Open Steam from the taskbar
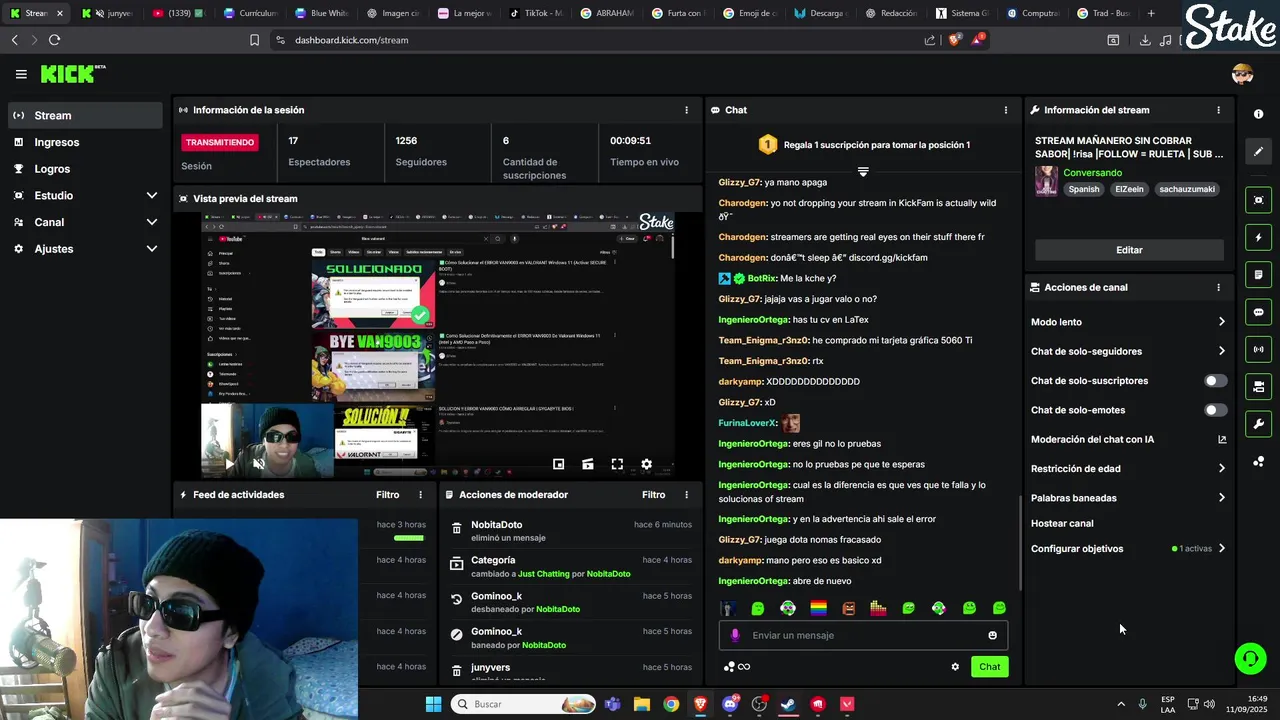Image resolution: width=1280 pixels, height=720 pixels. click(789, 704)
